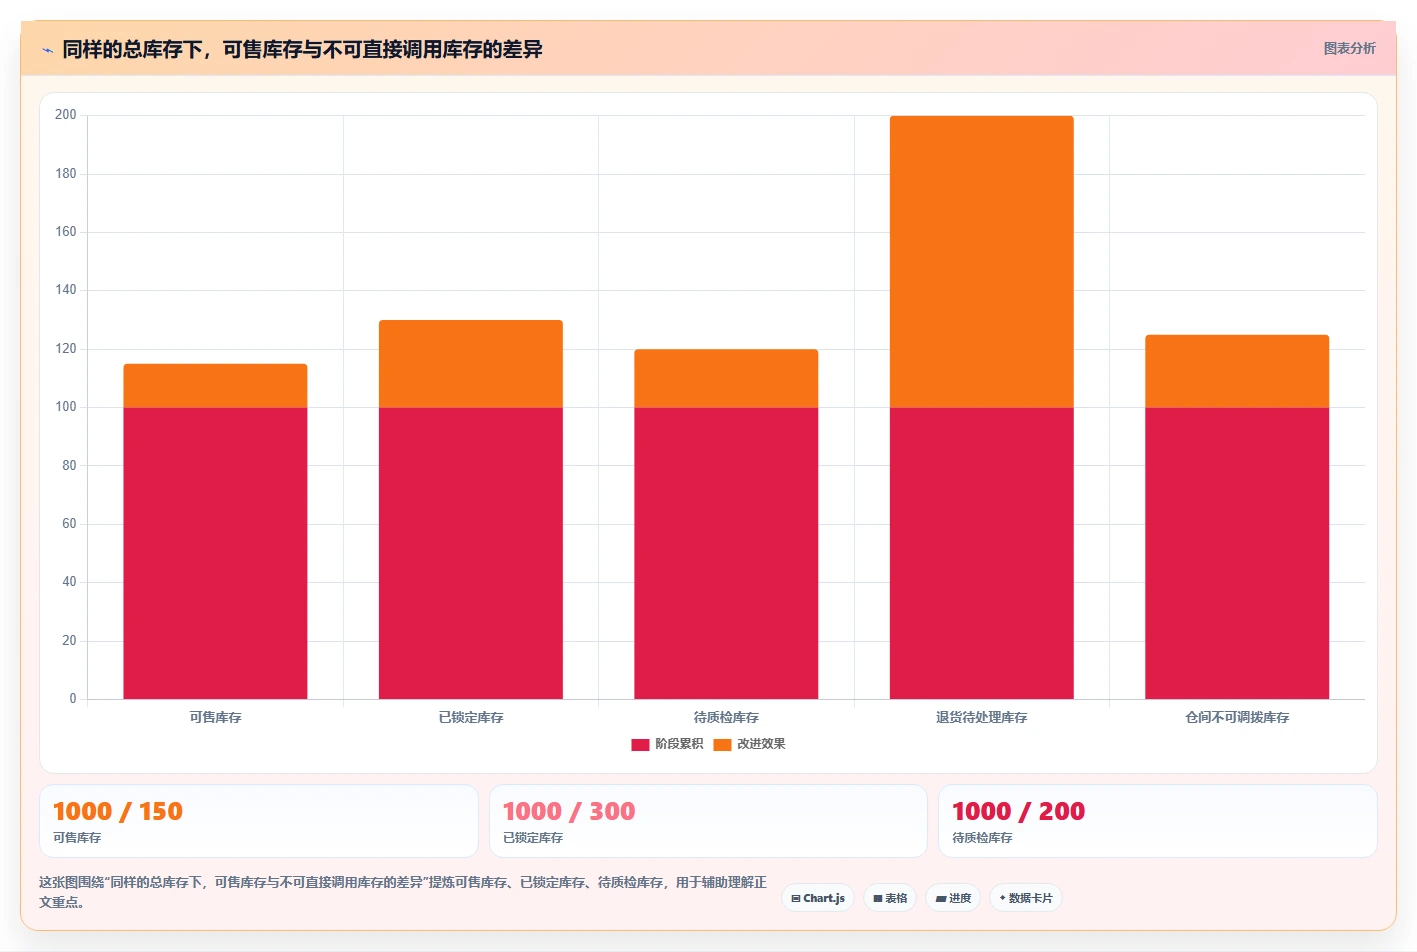Click the 120 y-axis tick label
Screen dimensions: 1417x952
(x=66, y=349)
